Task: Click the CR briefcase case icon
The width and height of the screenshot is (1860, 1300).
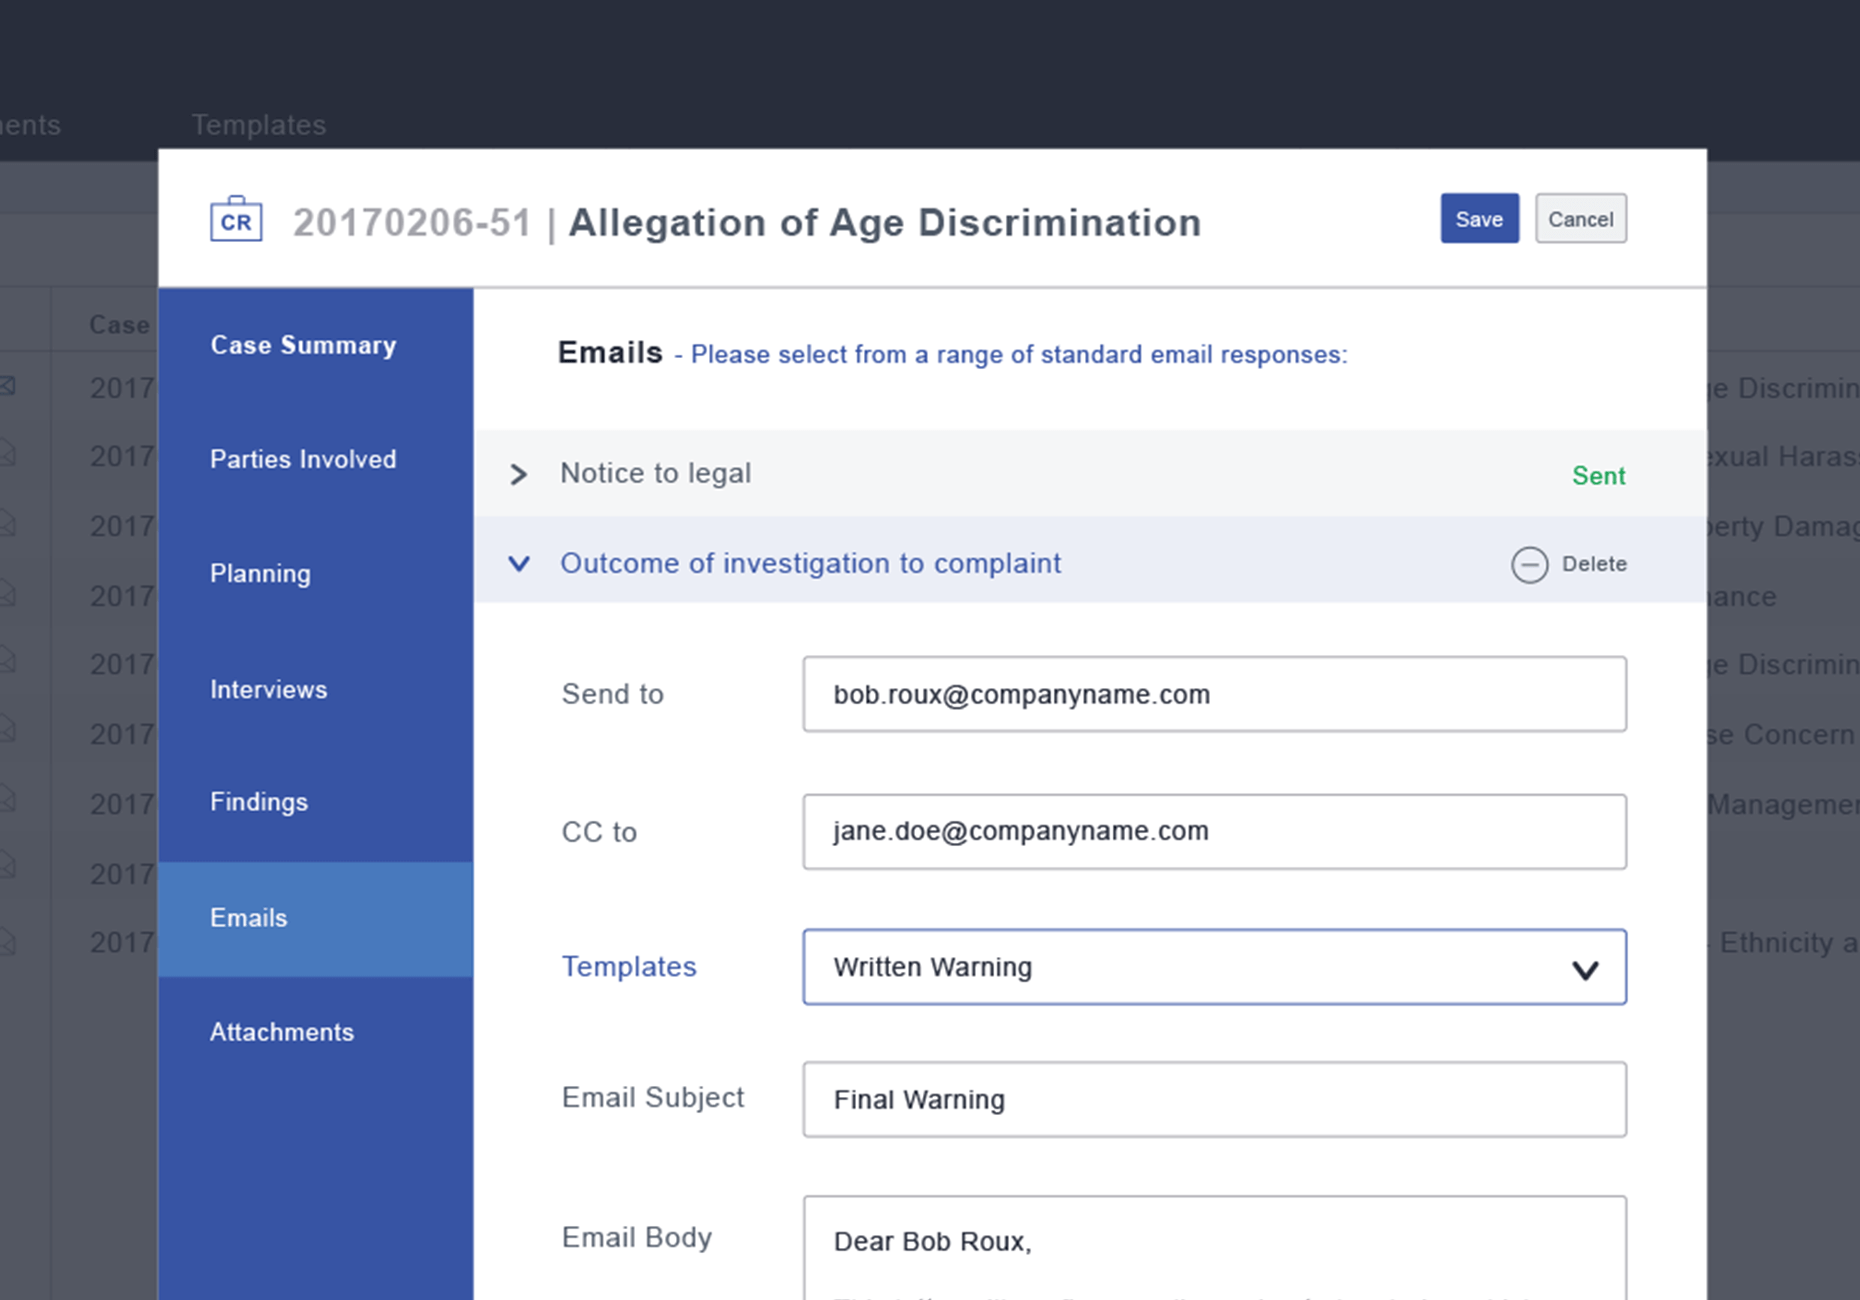Action: [236, 219]
